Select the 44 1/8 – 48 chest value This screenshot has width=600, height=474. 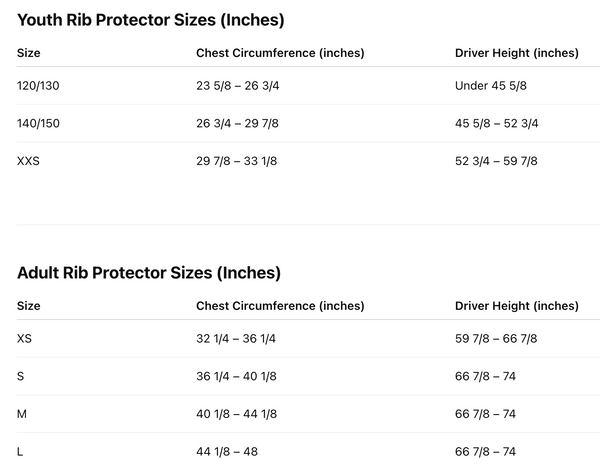pos(227,451)
